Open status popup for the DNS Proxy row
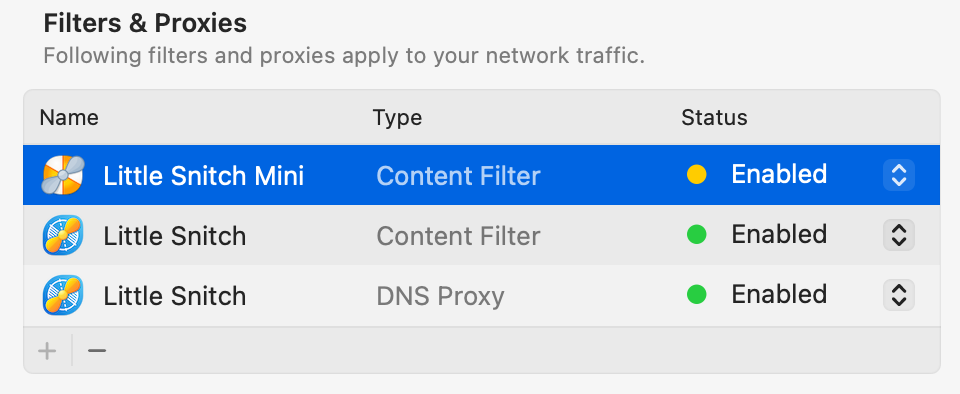This screenshot has height=394, width=960. coord(898,295)
